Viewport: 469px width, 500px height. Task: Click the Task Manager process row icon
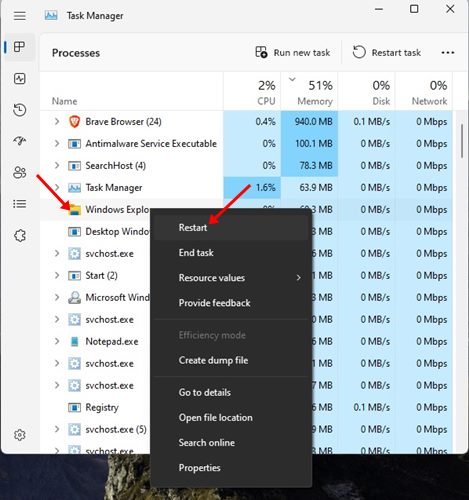click(74, 188)
